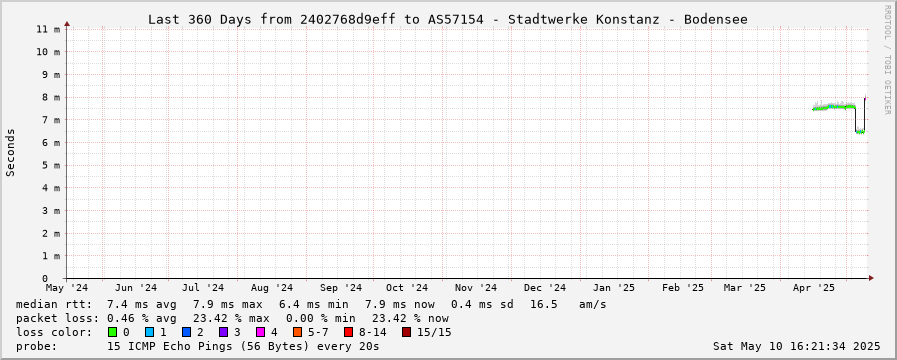Click the red 8-14 loss swatch
The height and width of the screenshot is (360, 897).
[x=348, y=332]
